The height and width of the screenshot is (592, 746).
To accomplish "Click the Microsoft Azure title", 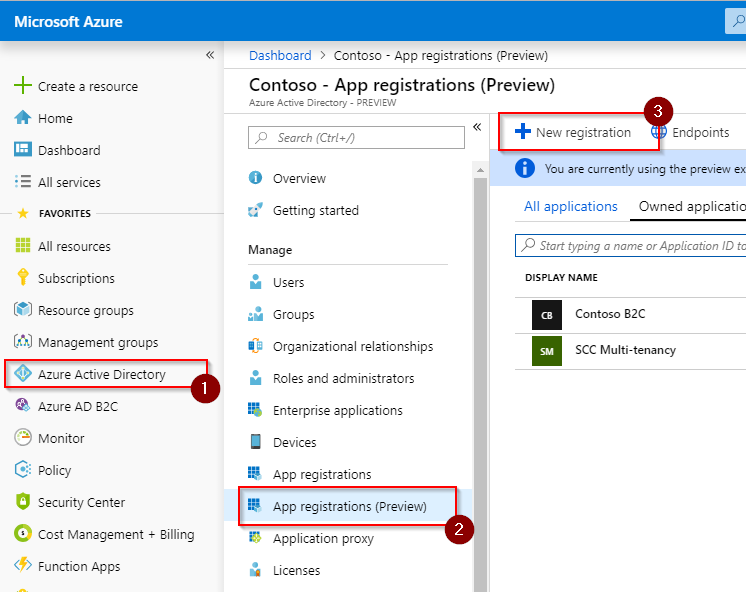I will (68, 22).
